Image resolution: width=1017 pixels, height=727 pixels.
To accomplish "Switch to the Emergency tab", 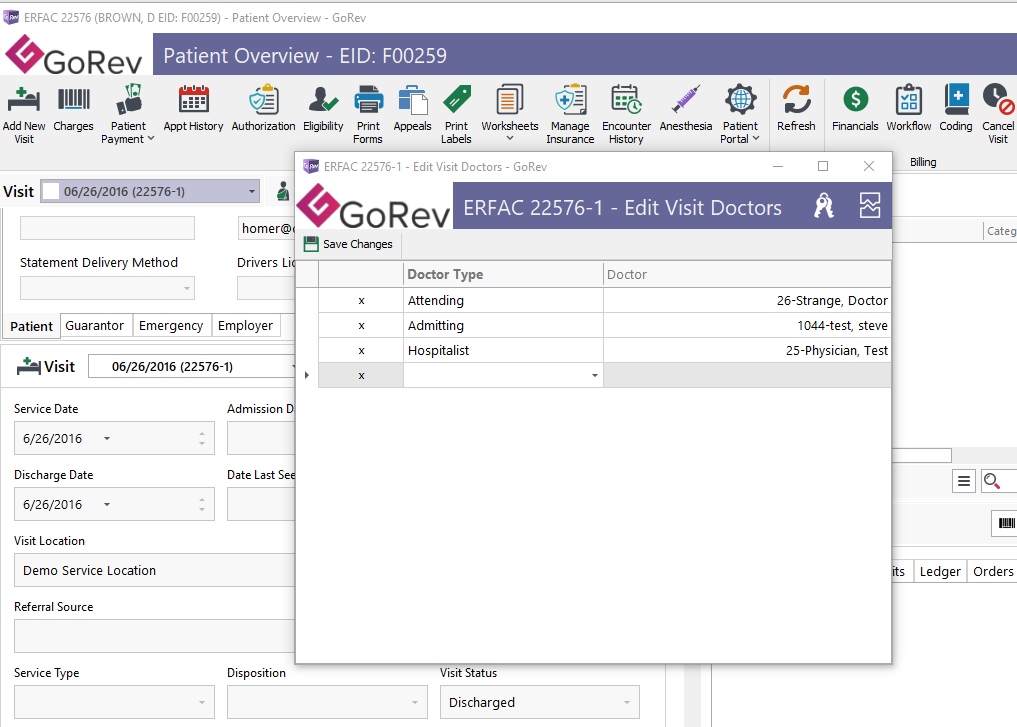I will 171,326.
